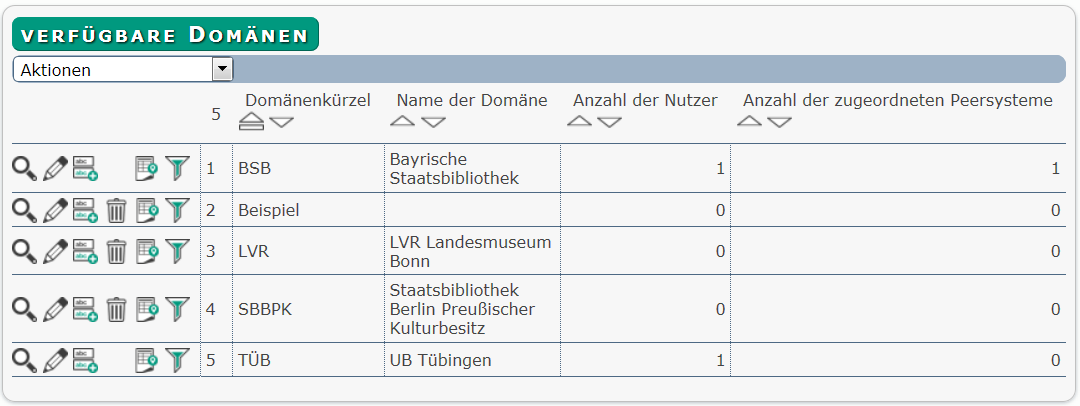The image size is (1080, 406).
Task: Select the Bayrische Staatsbibliothek name cell
Action: pyautogui.click(x=472, y=168)
